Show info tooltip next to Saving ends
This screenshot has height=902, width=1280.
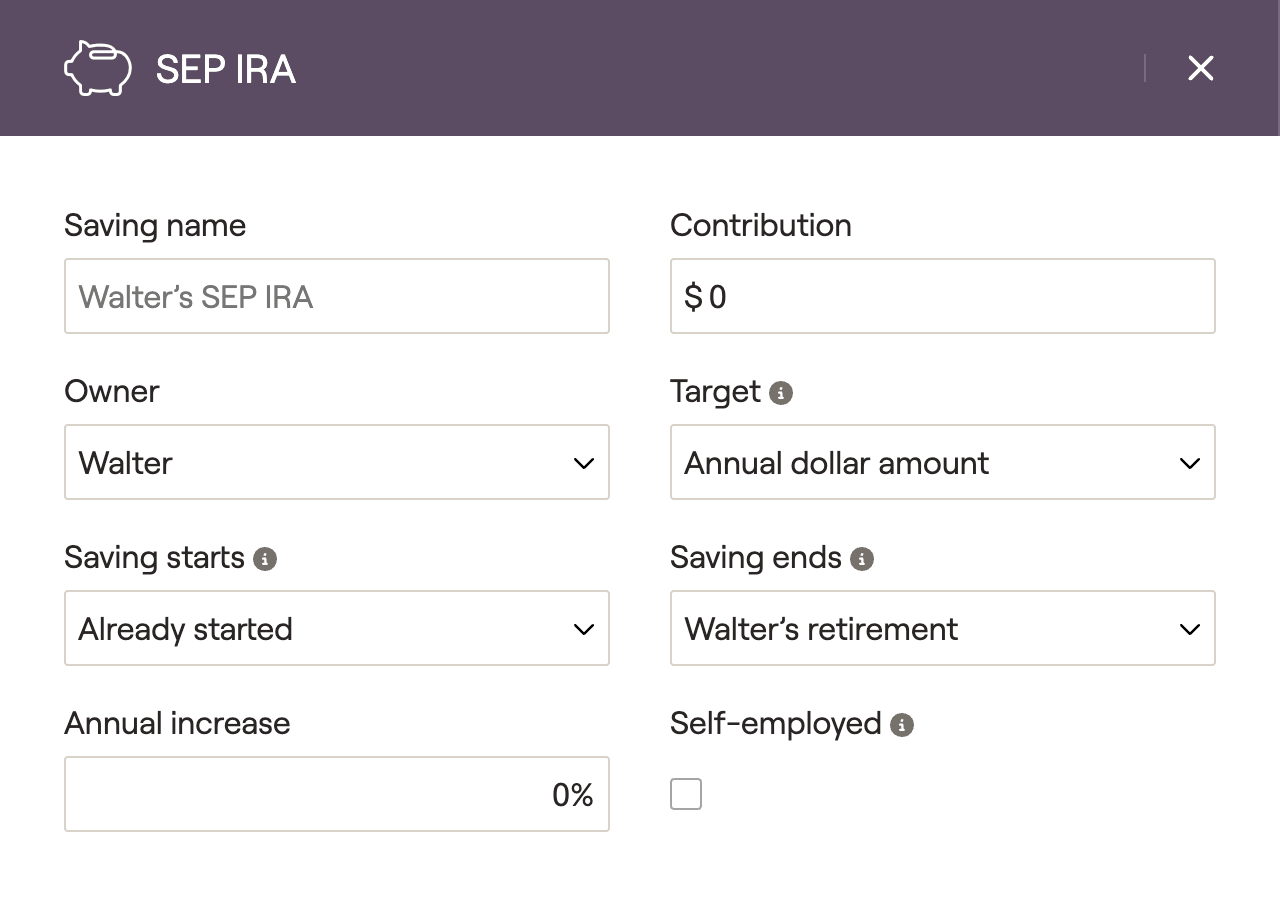click(x=862, y=559)
